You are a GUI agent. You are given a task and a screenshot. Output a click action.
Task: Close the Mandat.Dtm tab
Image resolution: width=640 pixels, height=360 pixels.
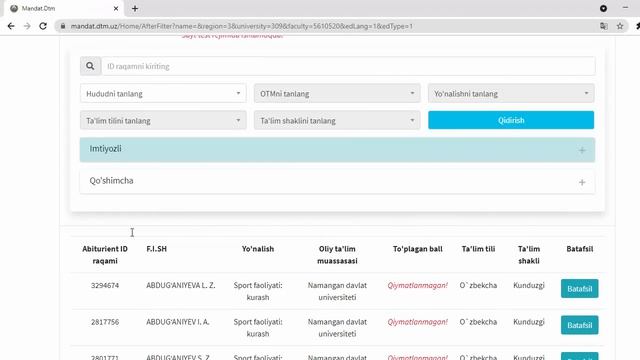116,8
